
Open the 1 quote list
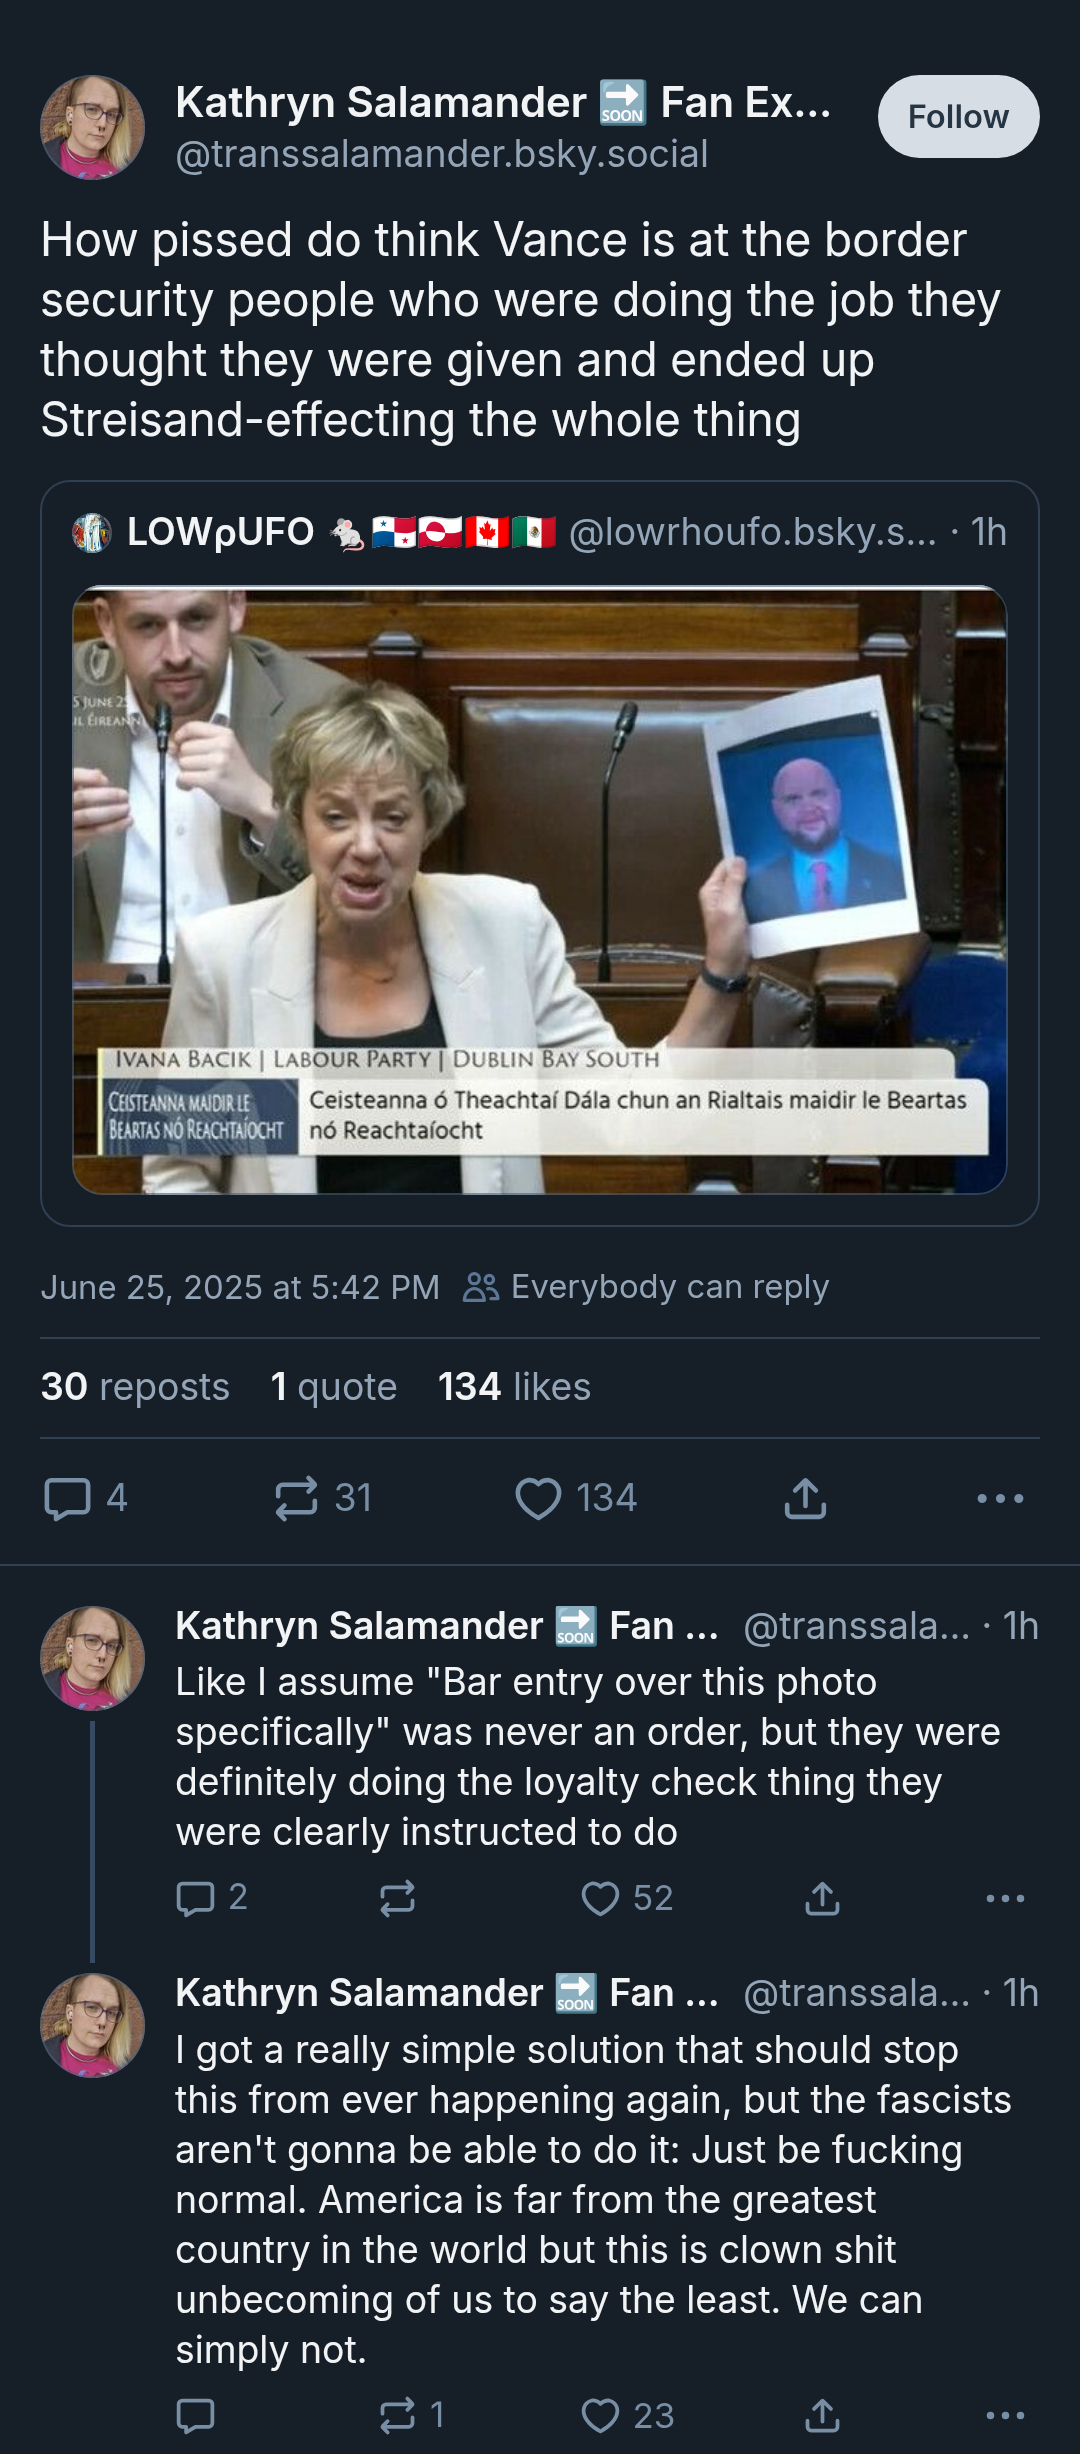(x=334, y=1387)
